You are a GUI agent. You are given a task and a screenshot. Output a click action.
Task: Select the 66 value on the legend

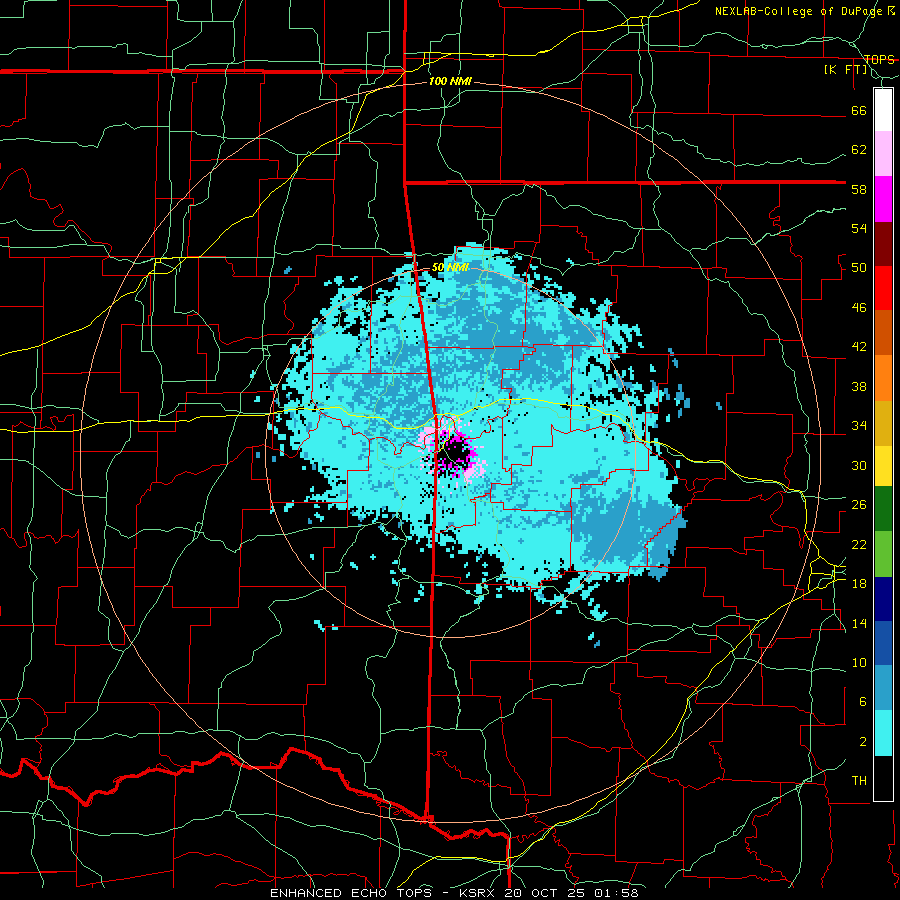(x=859, y=110)
